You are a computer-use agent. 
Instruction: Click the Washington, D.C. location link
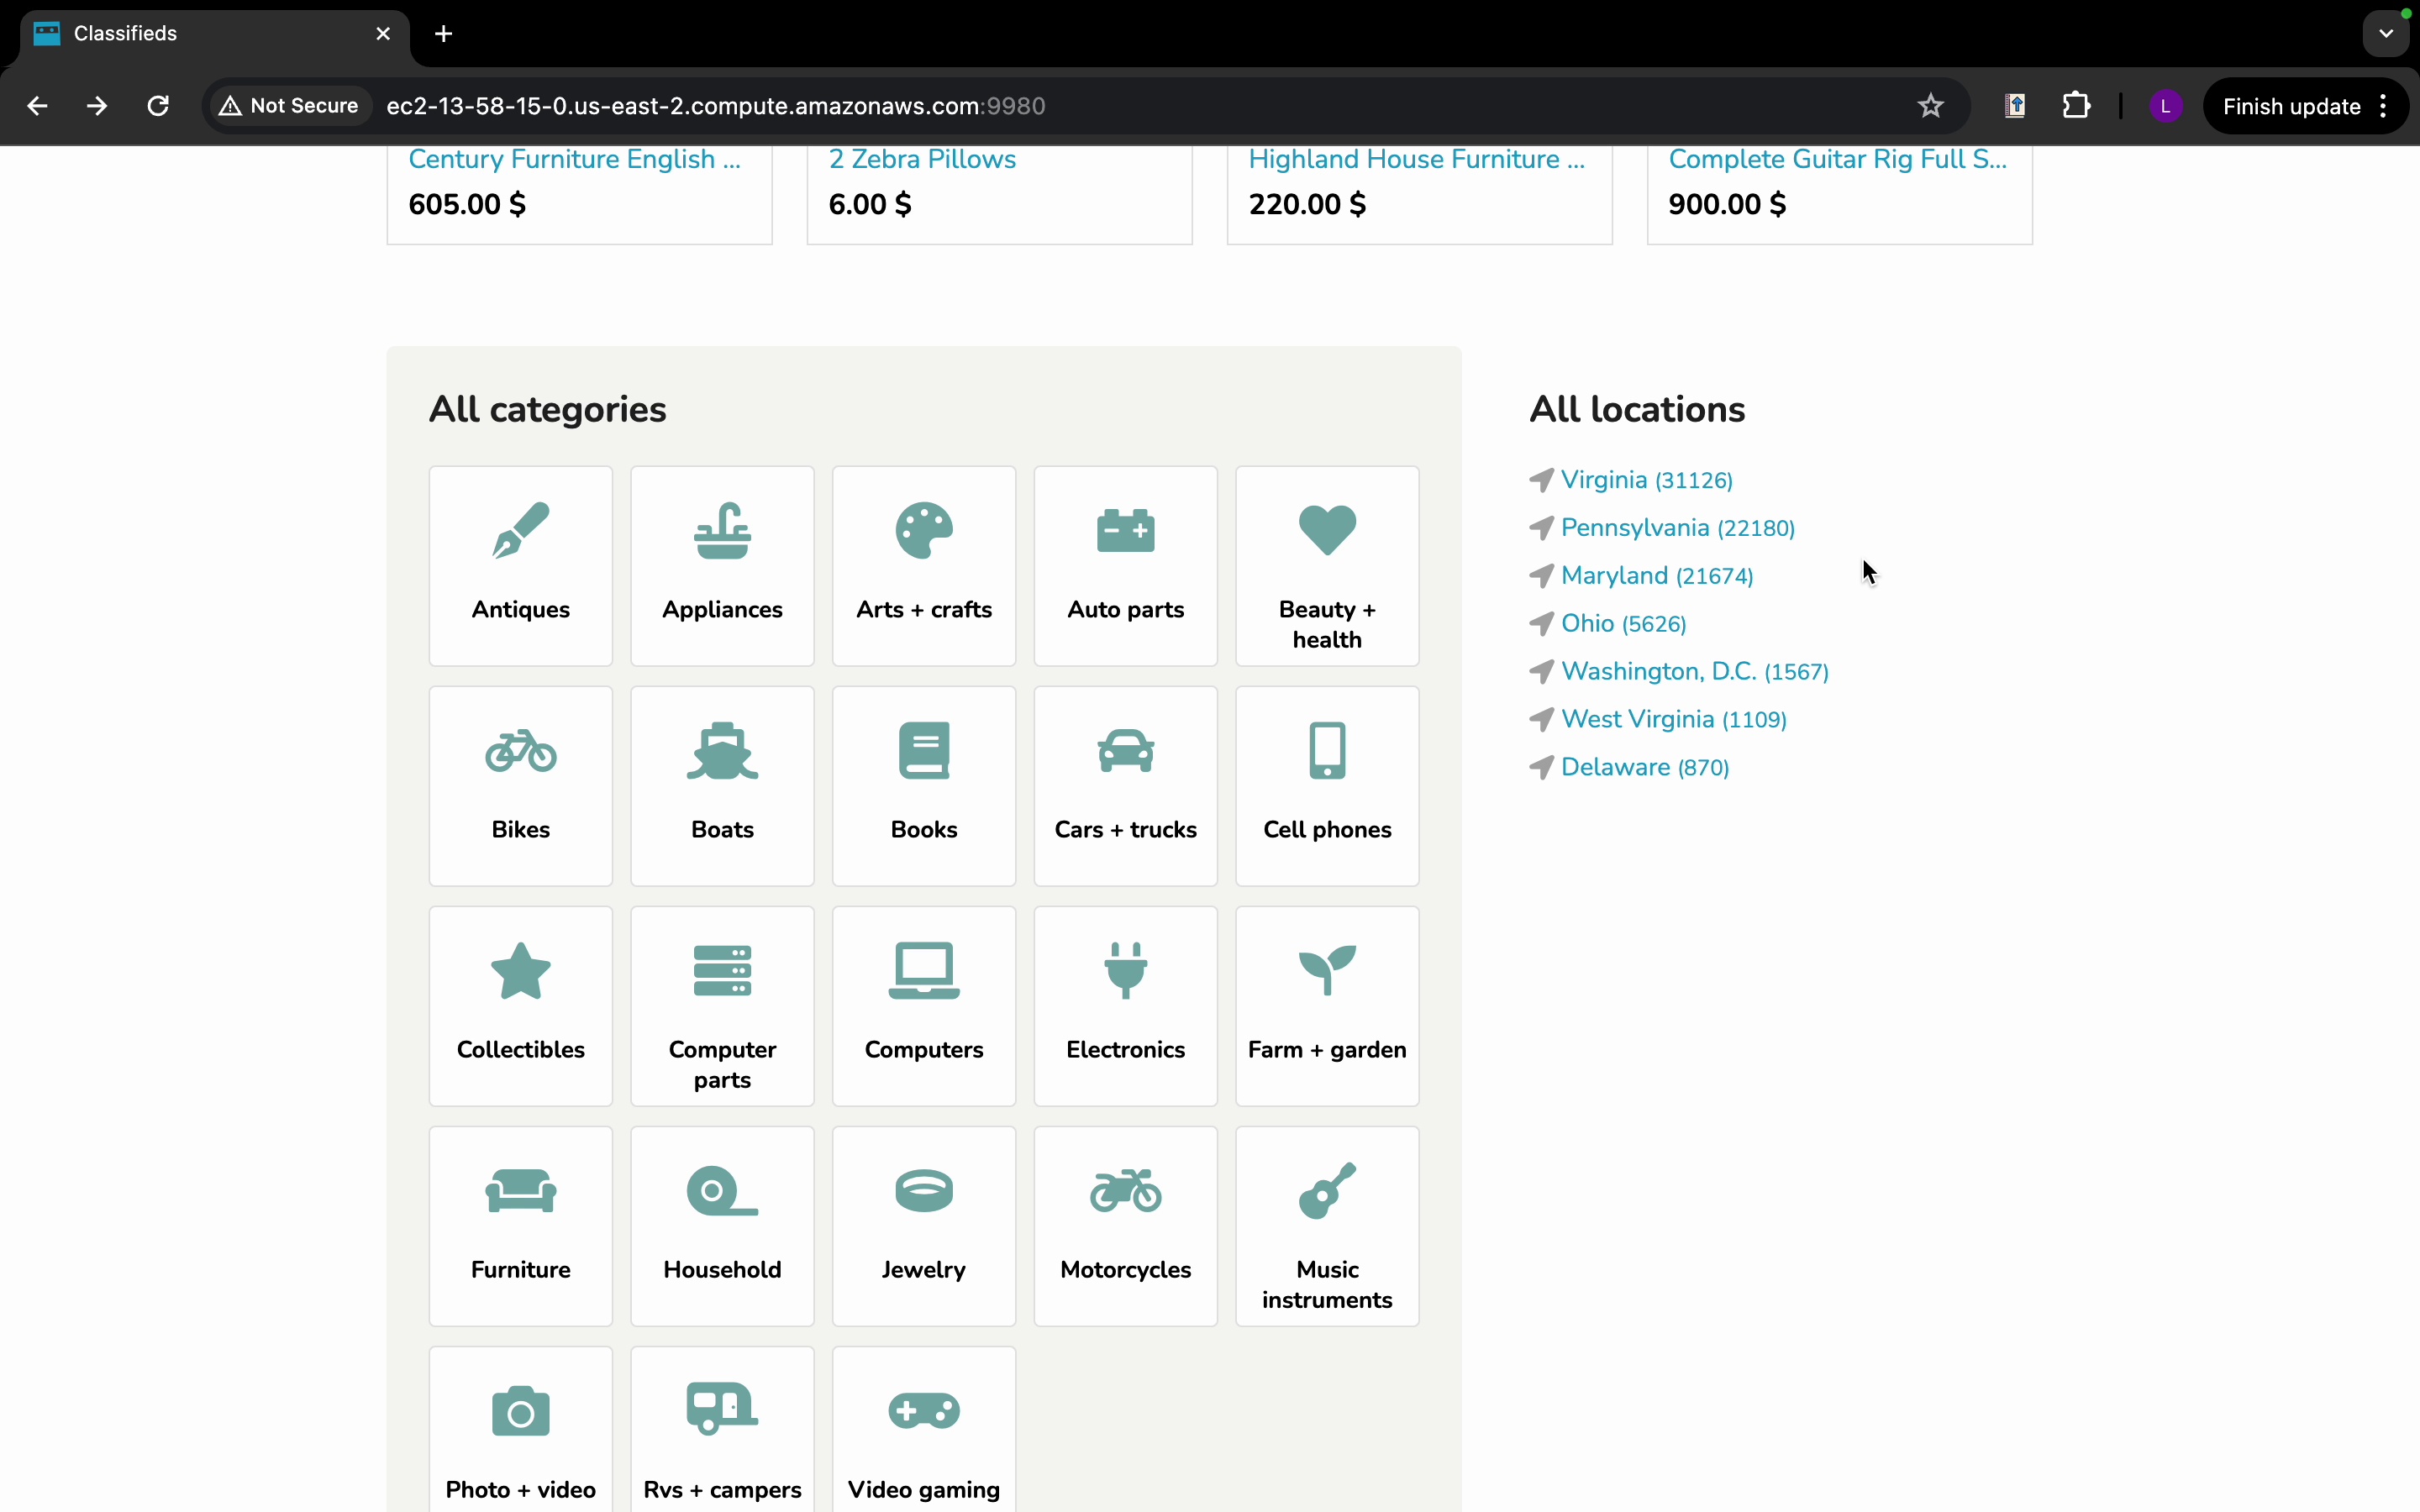tap(1658, 671)
